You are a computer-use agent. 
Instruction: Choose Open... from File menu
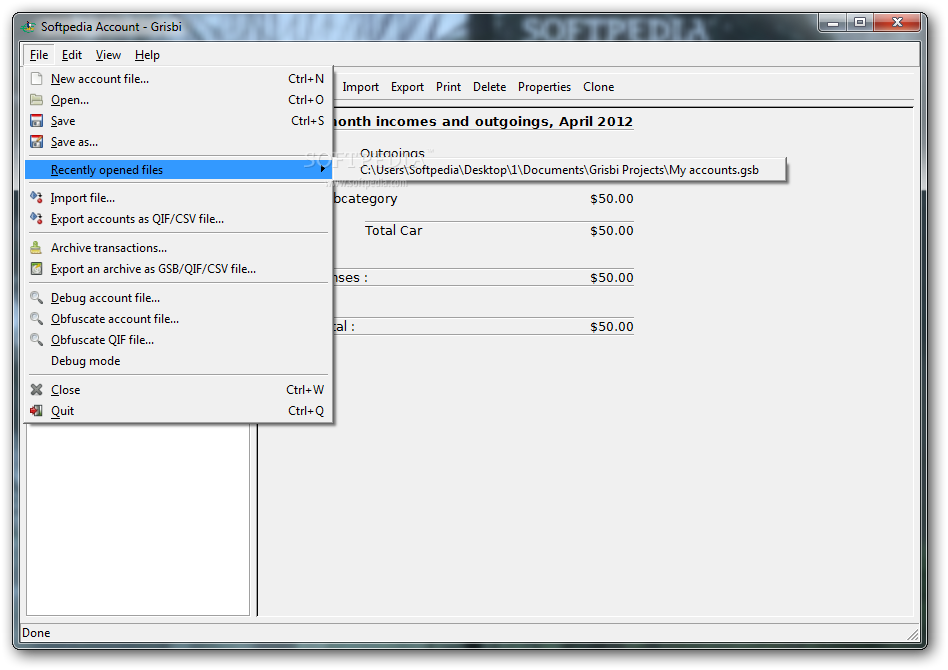pyautogui.click(x=178, y=99)
